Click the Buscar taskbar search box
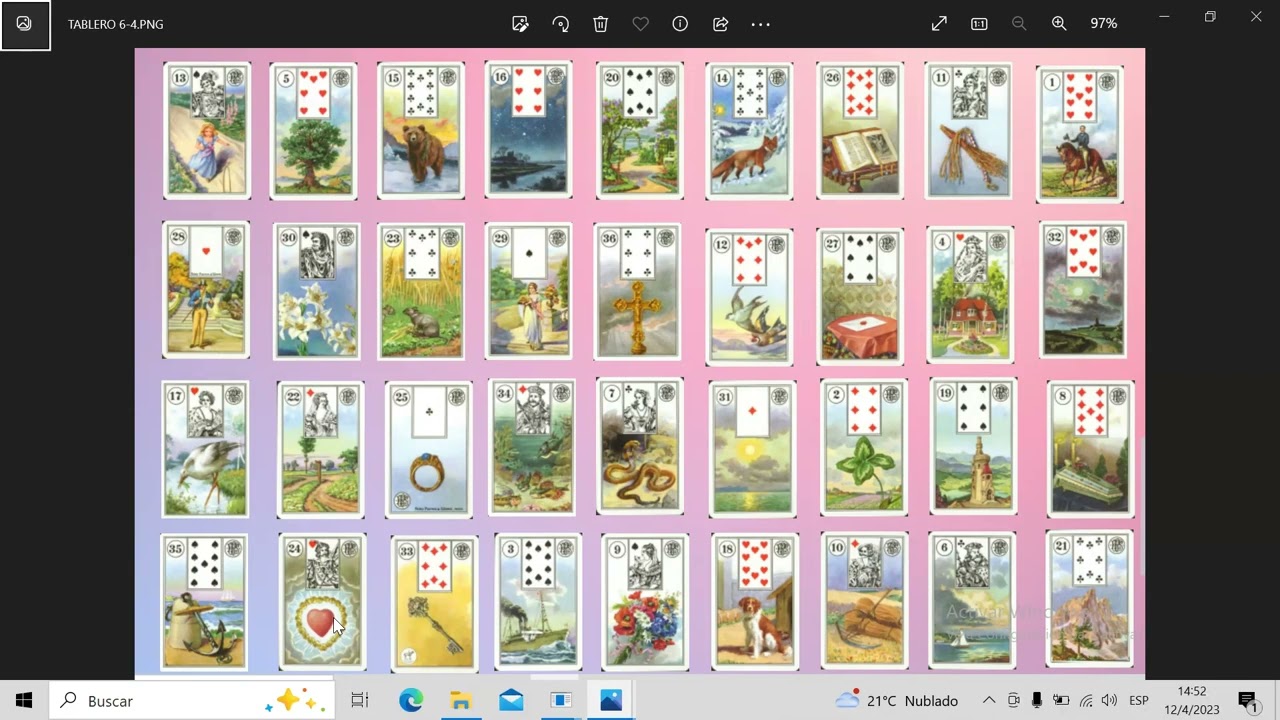The width and height of the screenshot is (1280, 720). tap(192, 701)
